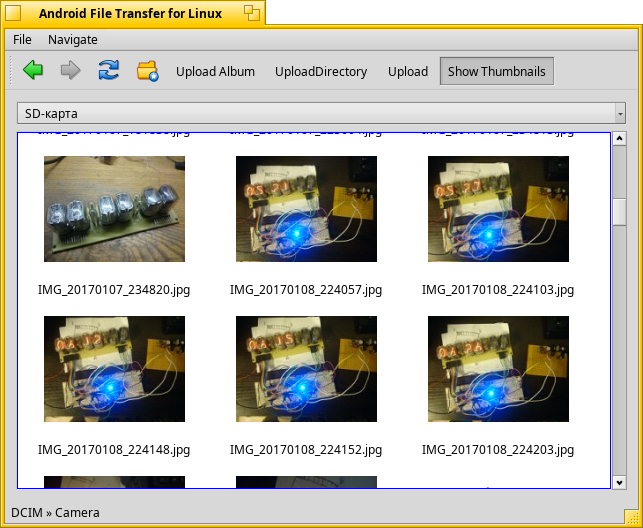Select thumbnail of IMG_20170108_224103.jpg
Image resolution: width=643 pixels, height=528 pixels.
pos(498,209)
